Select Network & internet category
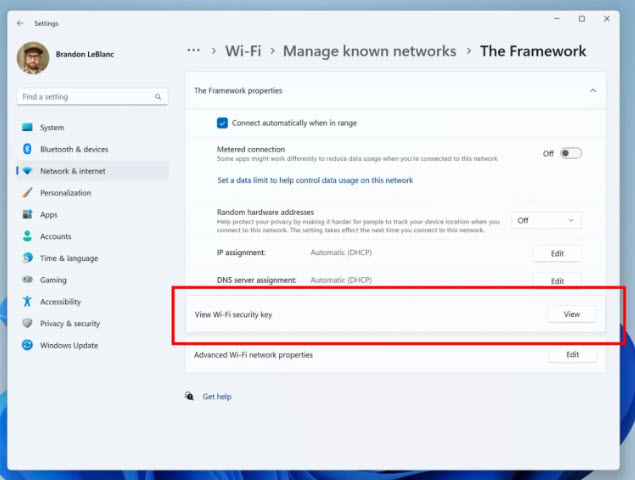This screenshot has width=635, height=480. click(92, 171)
